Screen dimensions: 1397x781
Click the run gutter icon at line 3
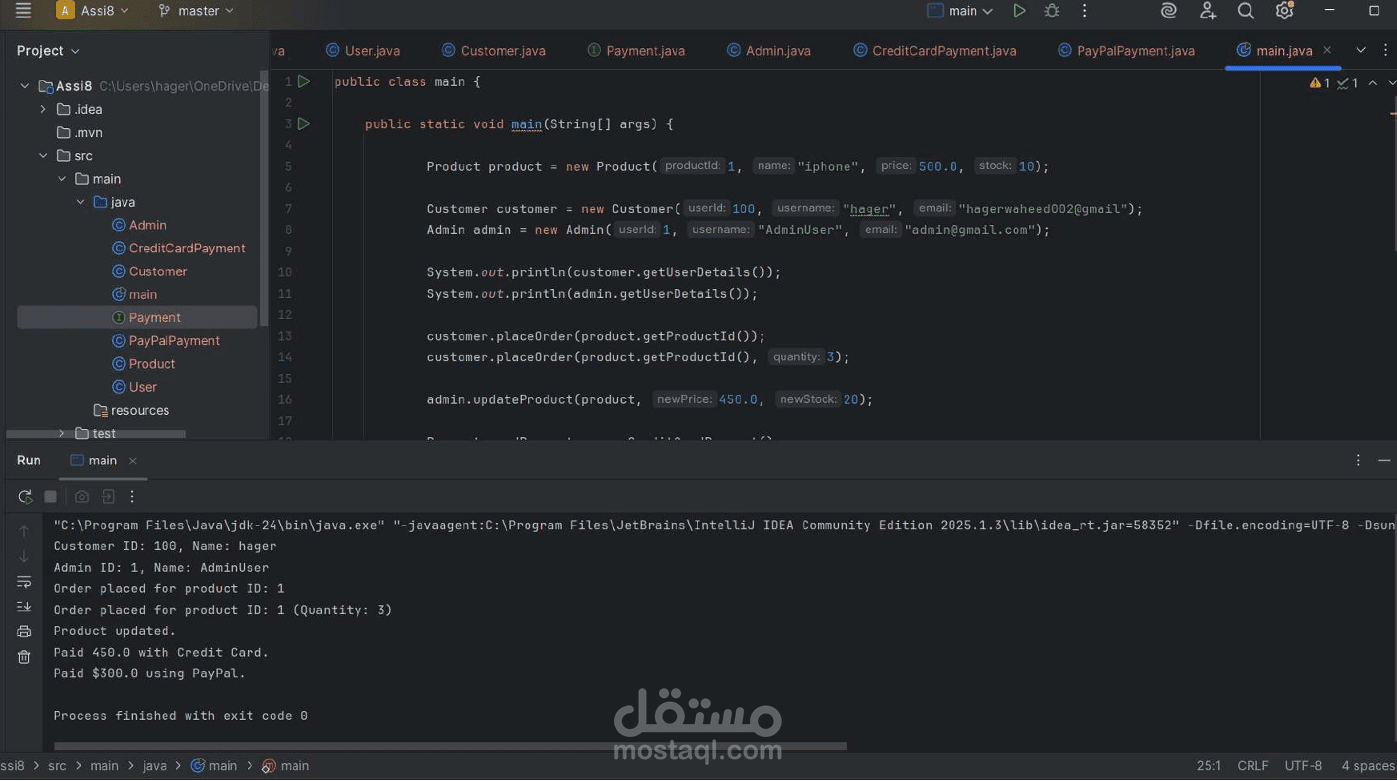[304, 124]
